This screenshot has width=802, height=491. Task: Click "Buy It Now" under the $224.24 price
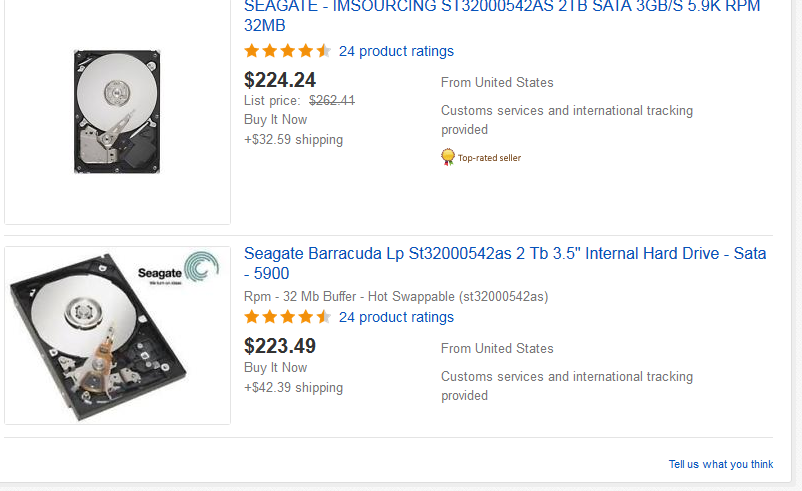pos(276,120)
